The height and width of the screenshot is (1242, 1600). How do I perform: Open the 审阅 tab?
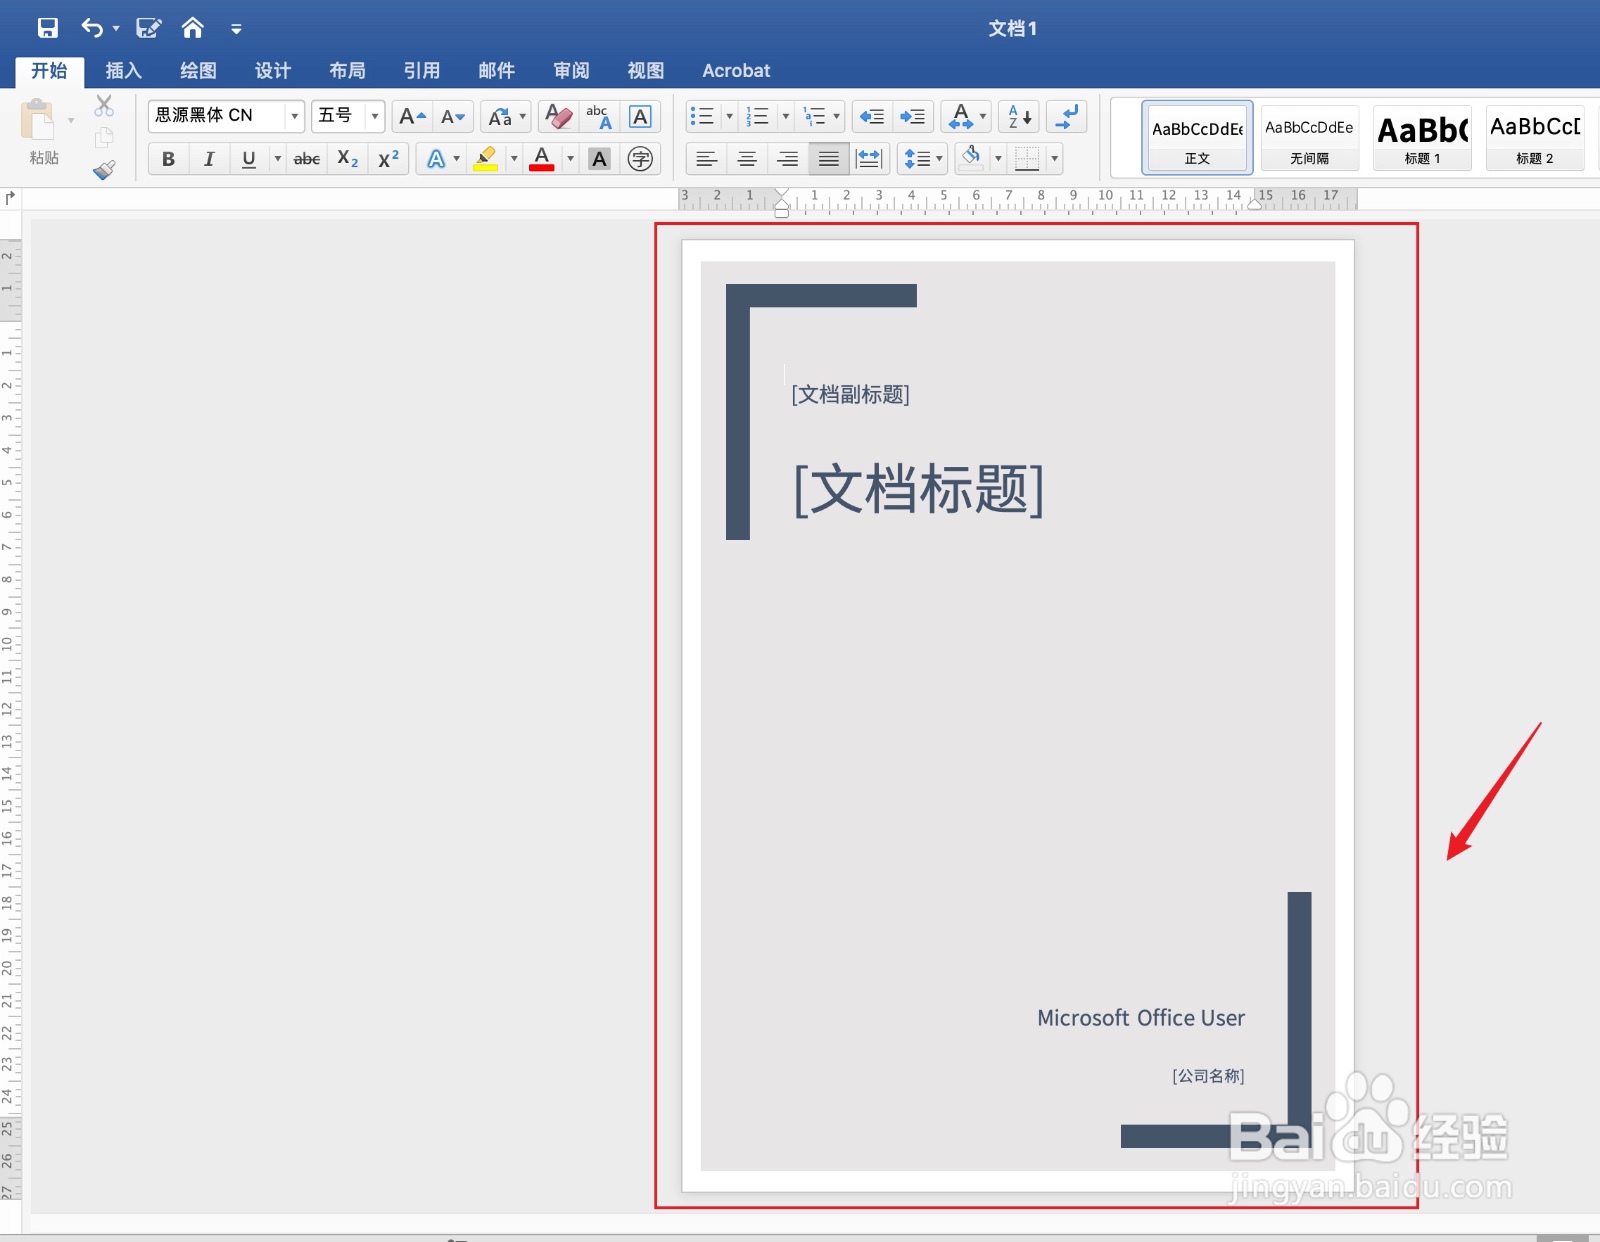click(x=571, y=70)
